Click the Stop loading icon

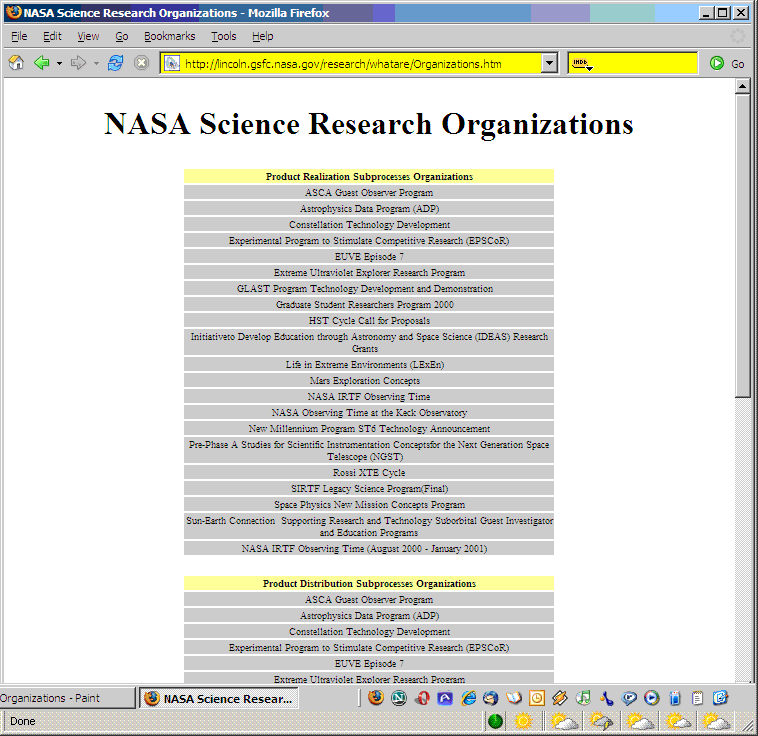click(141, 63)
